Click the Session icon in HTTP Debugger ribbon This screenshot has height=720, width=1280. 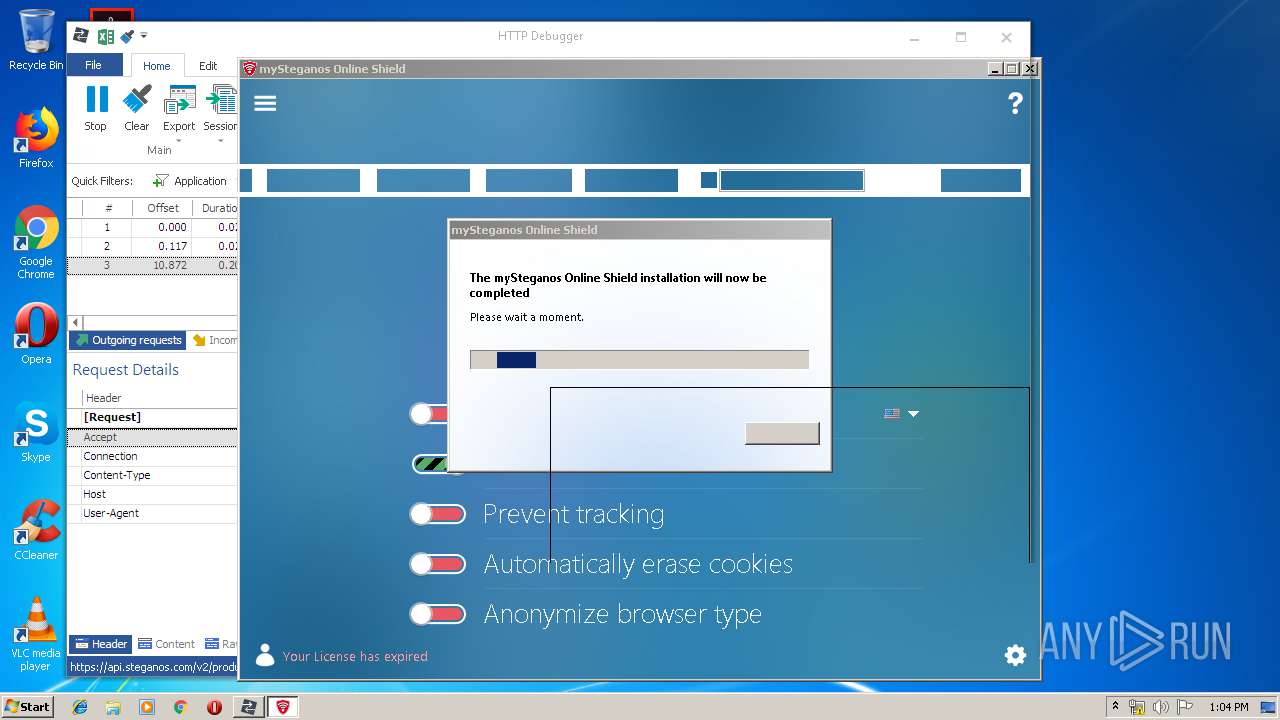coord(221,100)
